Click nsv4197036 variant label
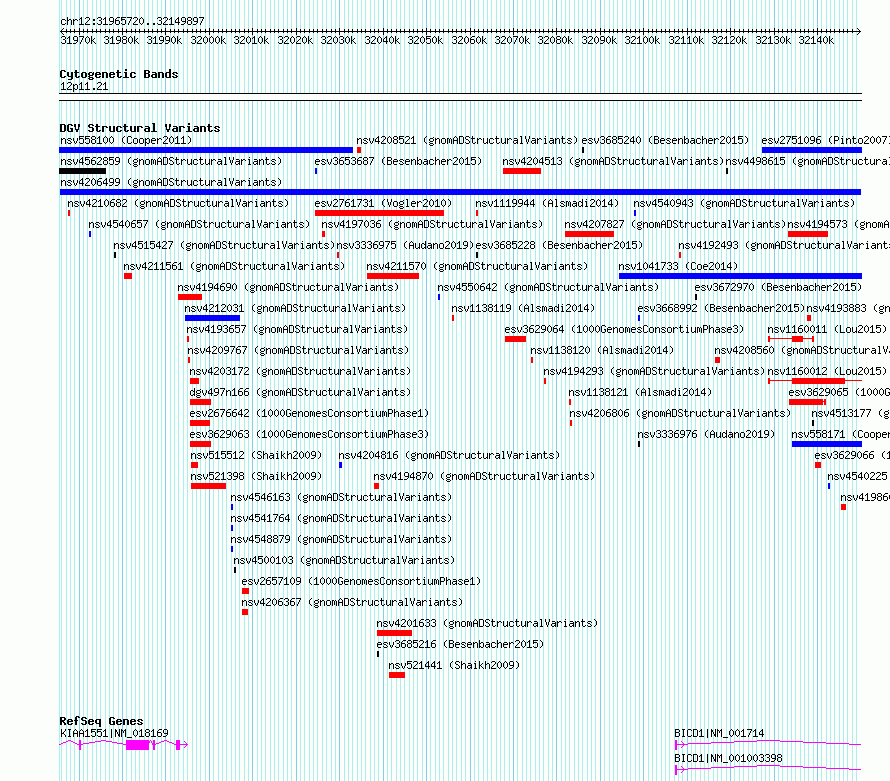This screenshot has height=781, width=890. 432,224
